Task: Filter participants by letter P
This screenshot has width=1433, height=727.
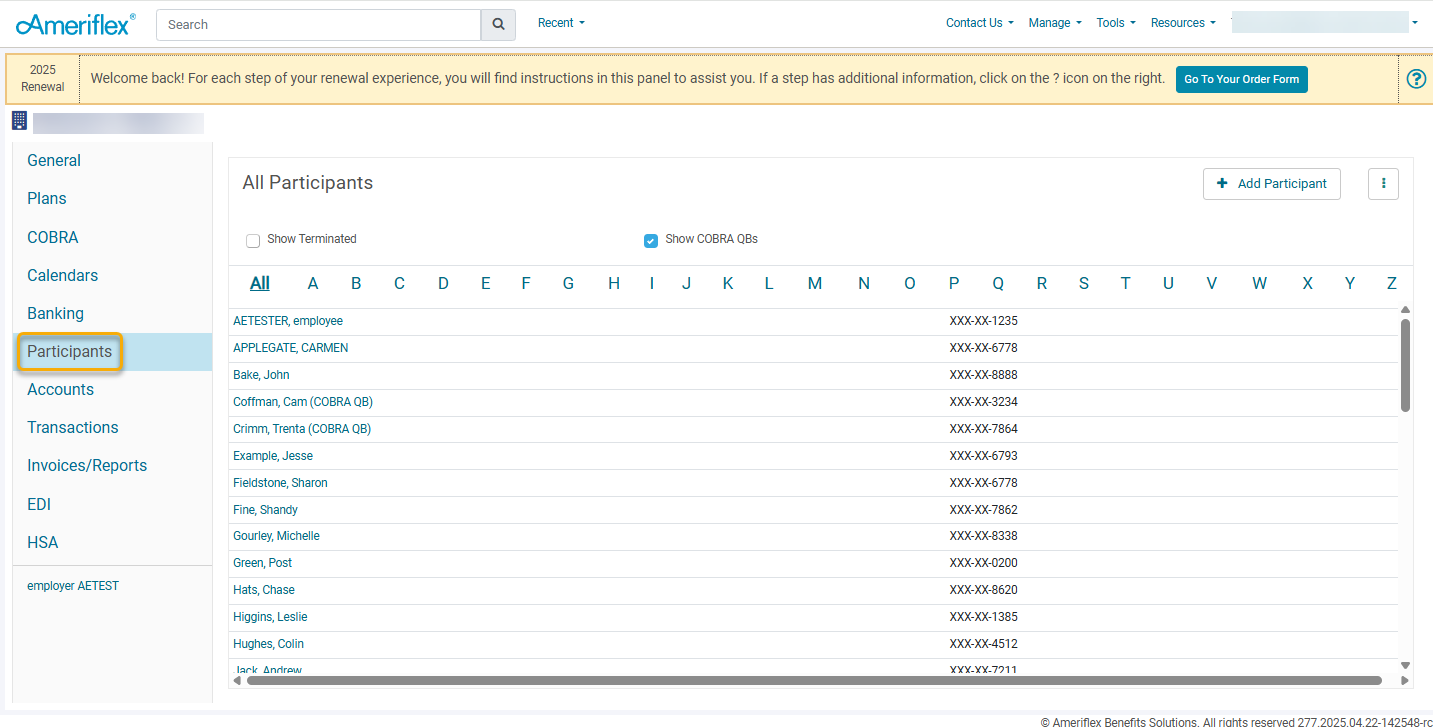Action: pyautogui.click(x=954, y=284)
